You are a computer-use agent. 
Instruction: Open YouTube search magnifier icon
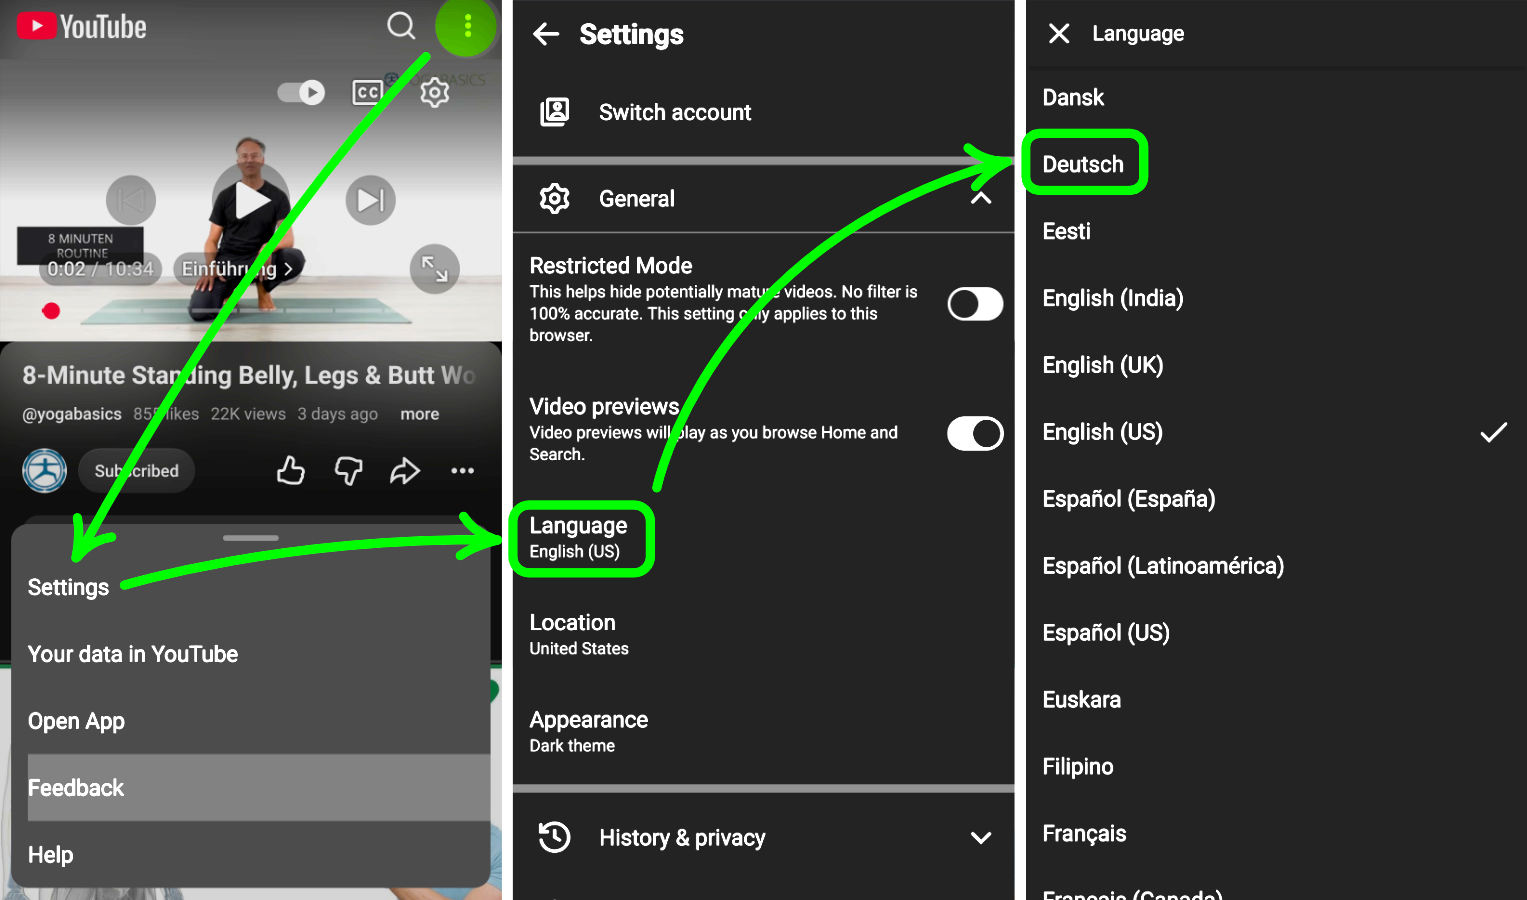click(401, 26)
